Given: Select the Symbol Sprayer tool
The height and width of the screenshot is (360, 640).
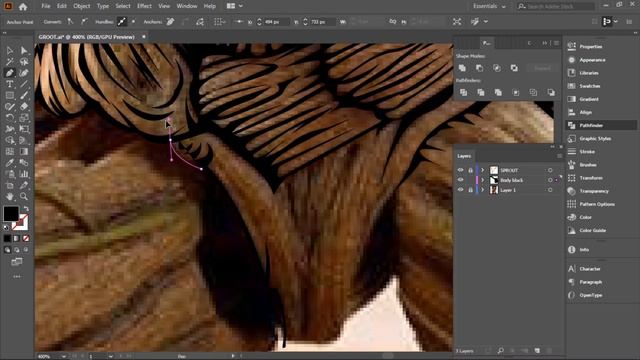Looking at the screenshot, I should pos(10,174).
